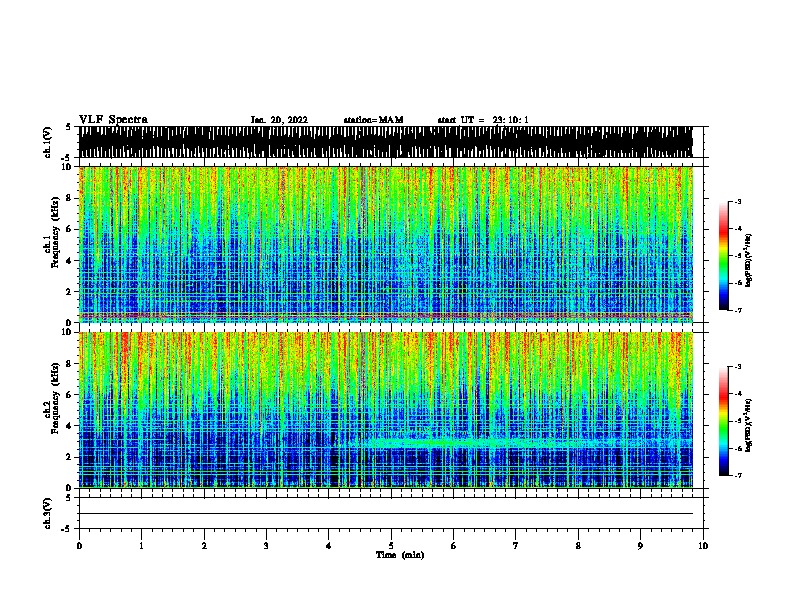Click time axis tick label "9"
792x612 pixels.
pos(640,546)
